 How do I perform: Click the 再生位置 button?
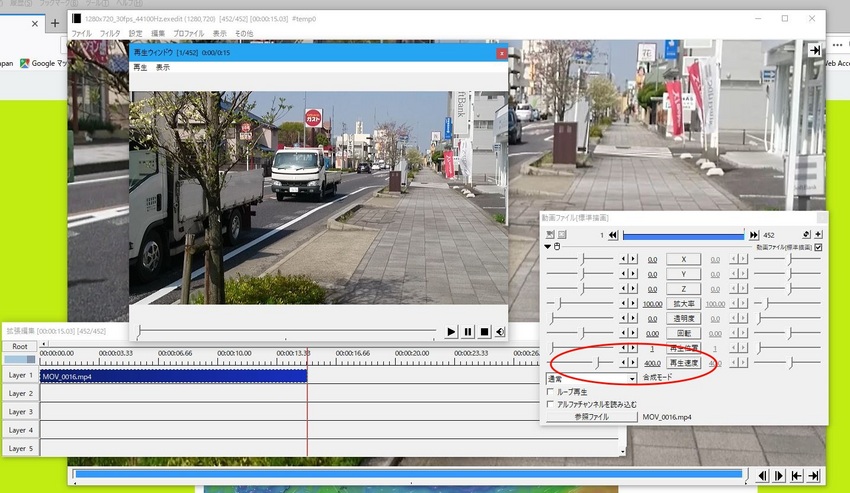click(x=684, y=348)
